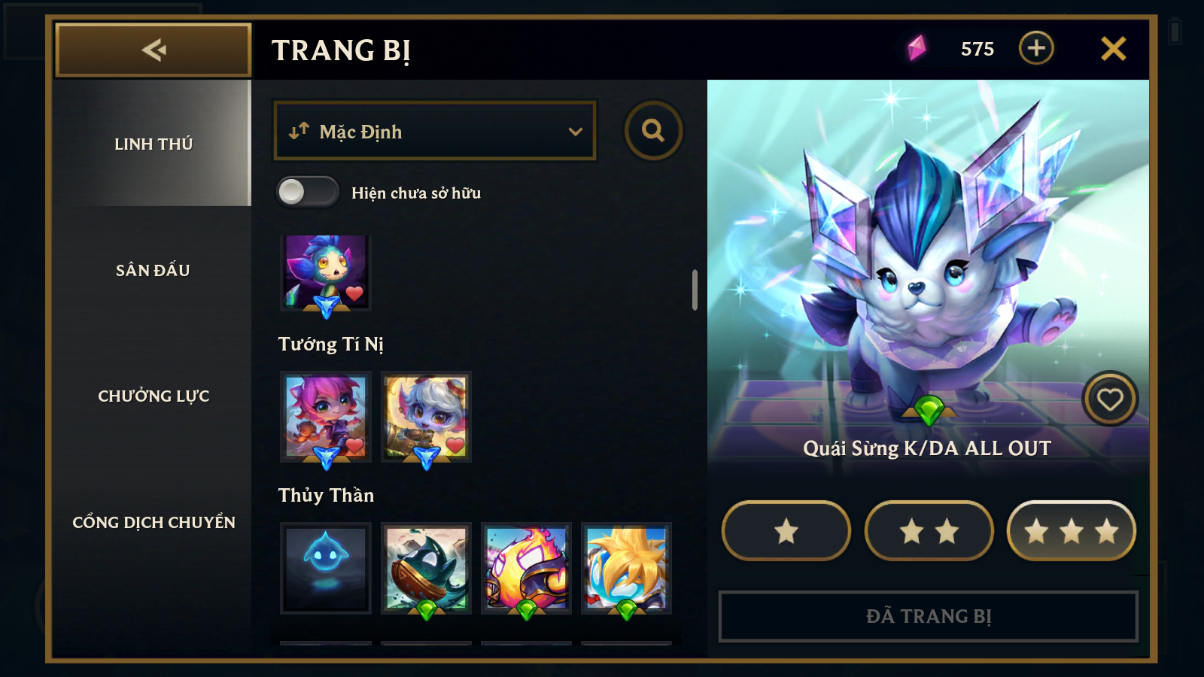Open the Chưởng Lực tab
Viewport: 1204px width, 677px height.
[153, 396]
